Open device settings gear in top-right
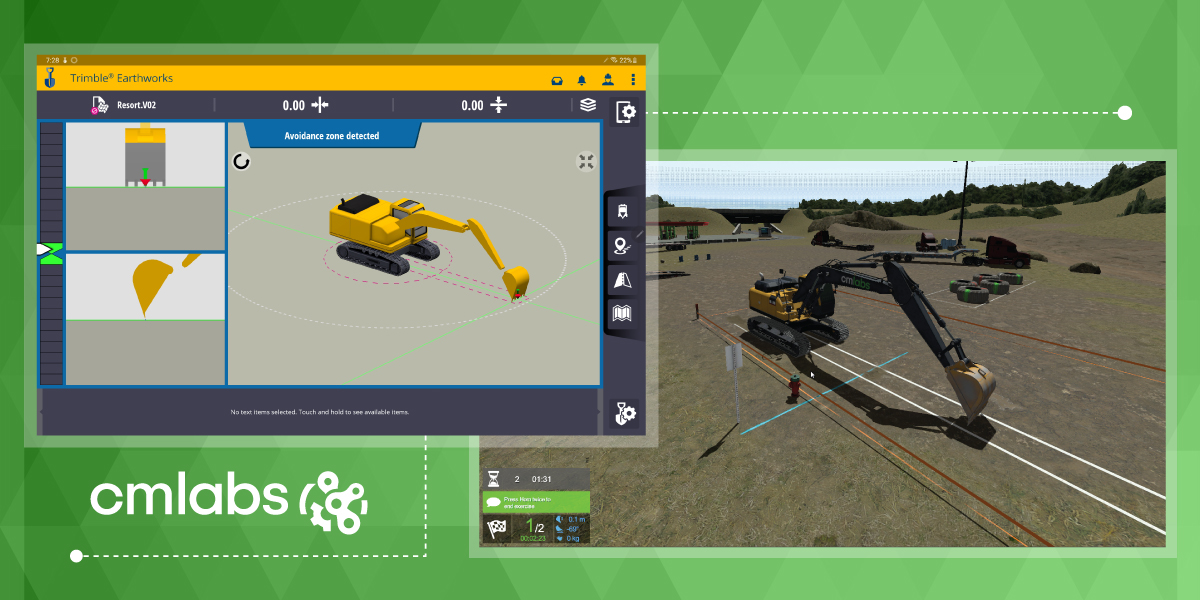The width and height of the screenshot is (1200, 600). (626, 112)
